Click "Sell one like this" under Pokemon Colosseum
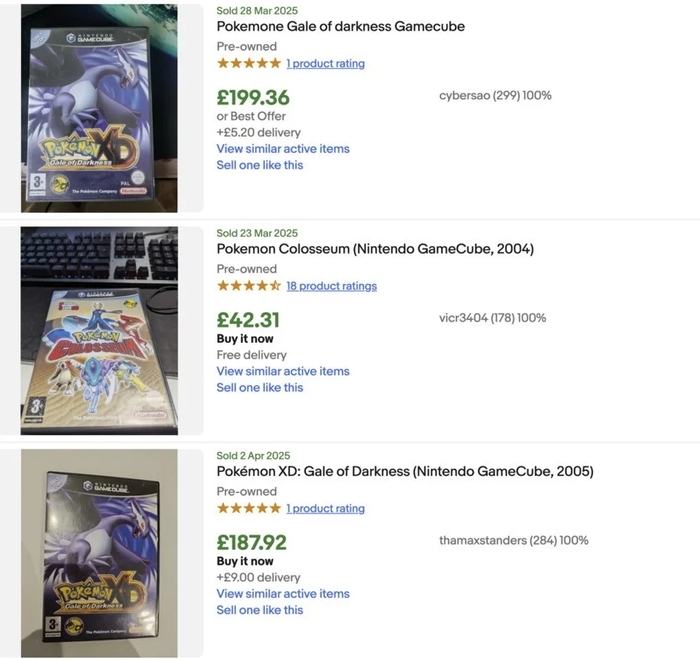Image resolution: width=700 pixels, height=660 pixels. pyautogui.click(x=260, y=387)
